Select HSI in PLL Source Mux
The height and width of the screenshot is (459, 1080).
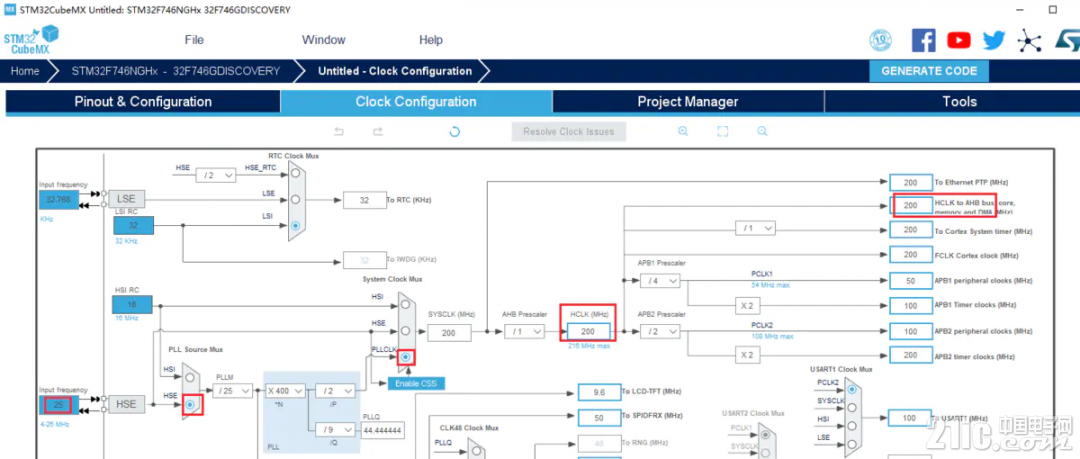click(191, 378)
